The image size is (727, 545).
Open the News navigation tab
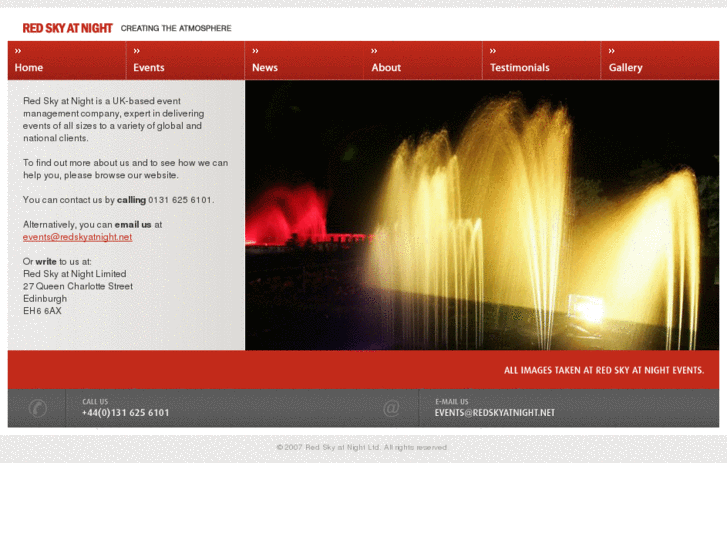pos(304,60)
